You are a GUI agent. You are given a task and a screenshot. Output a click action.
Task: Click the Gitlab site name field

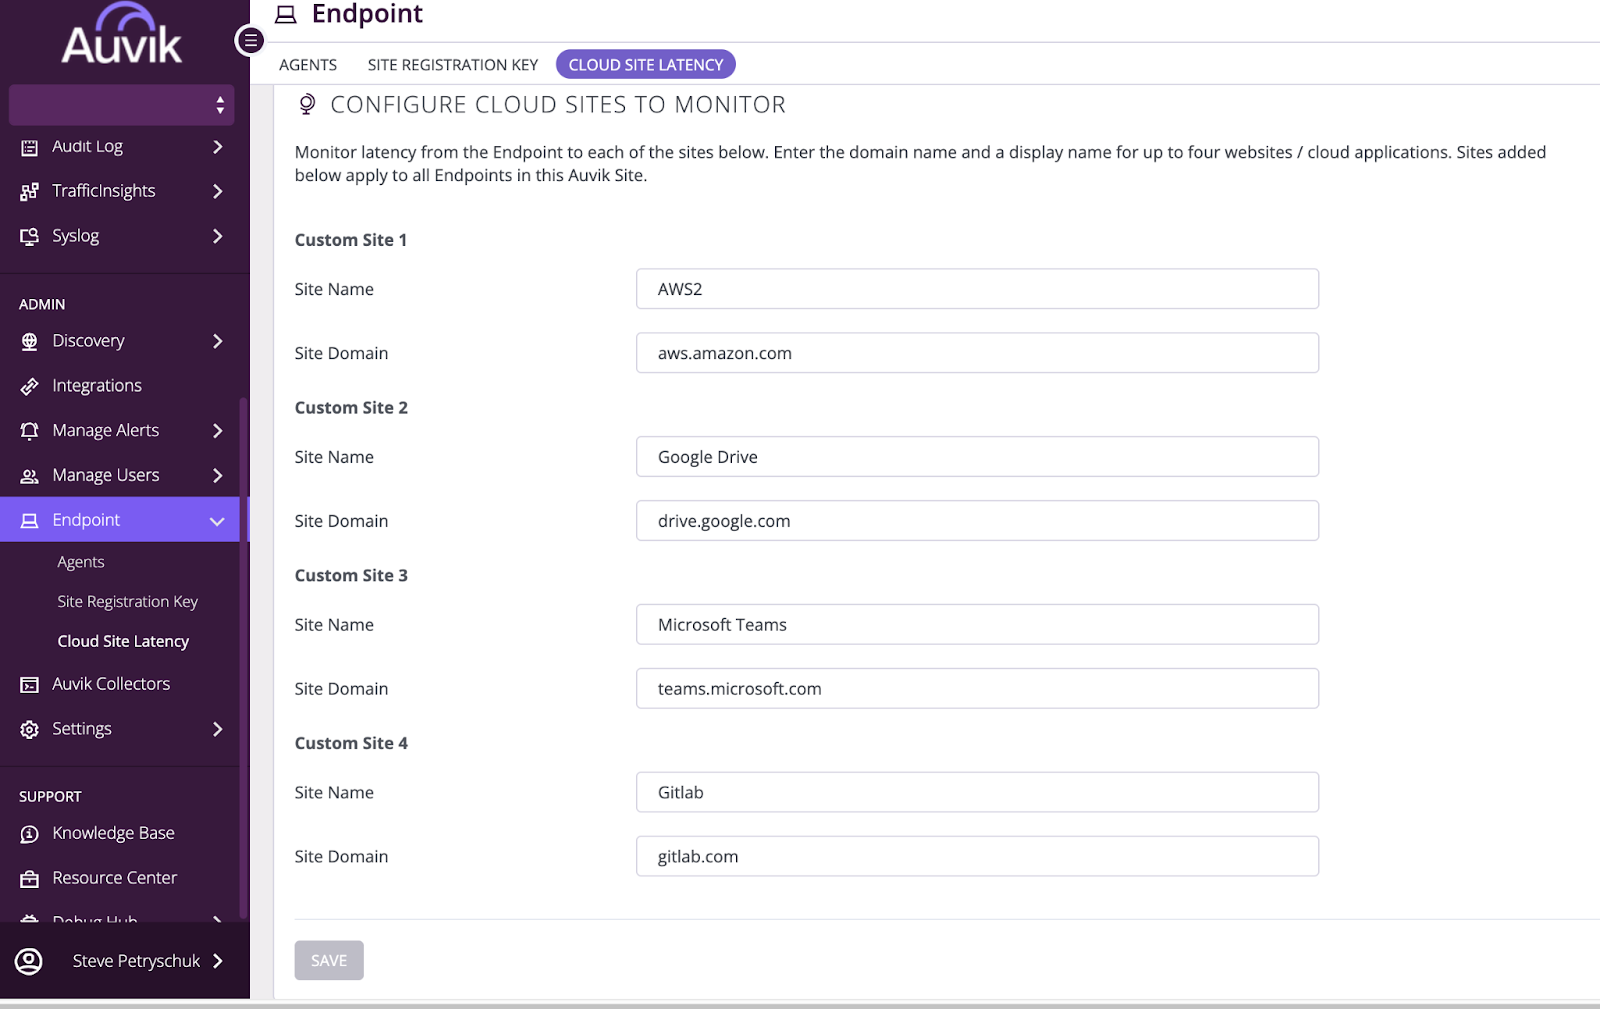coord(977,793)
